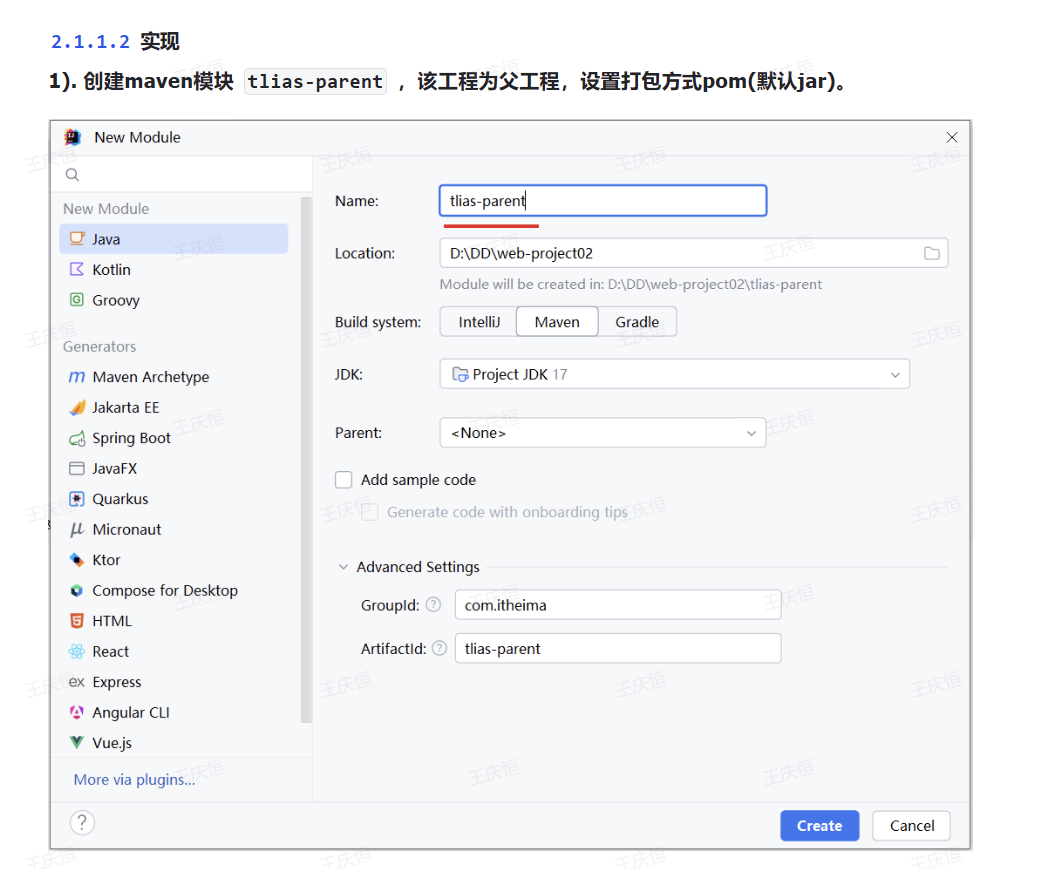Click into the GroupId text field
1046x869 pixels.
(x=616, y=605)
